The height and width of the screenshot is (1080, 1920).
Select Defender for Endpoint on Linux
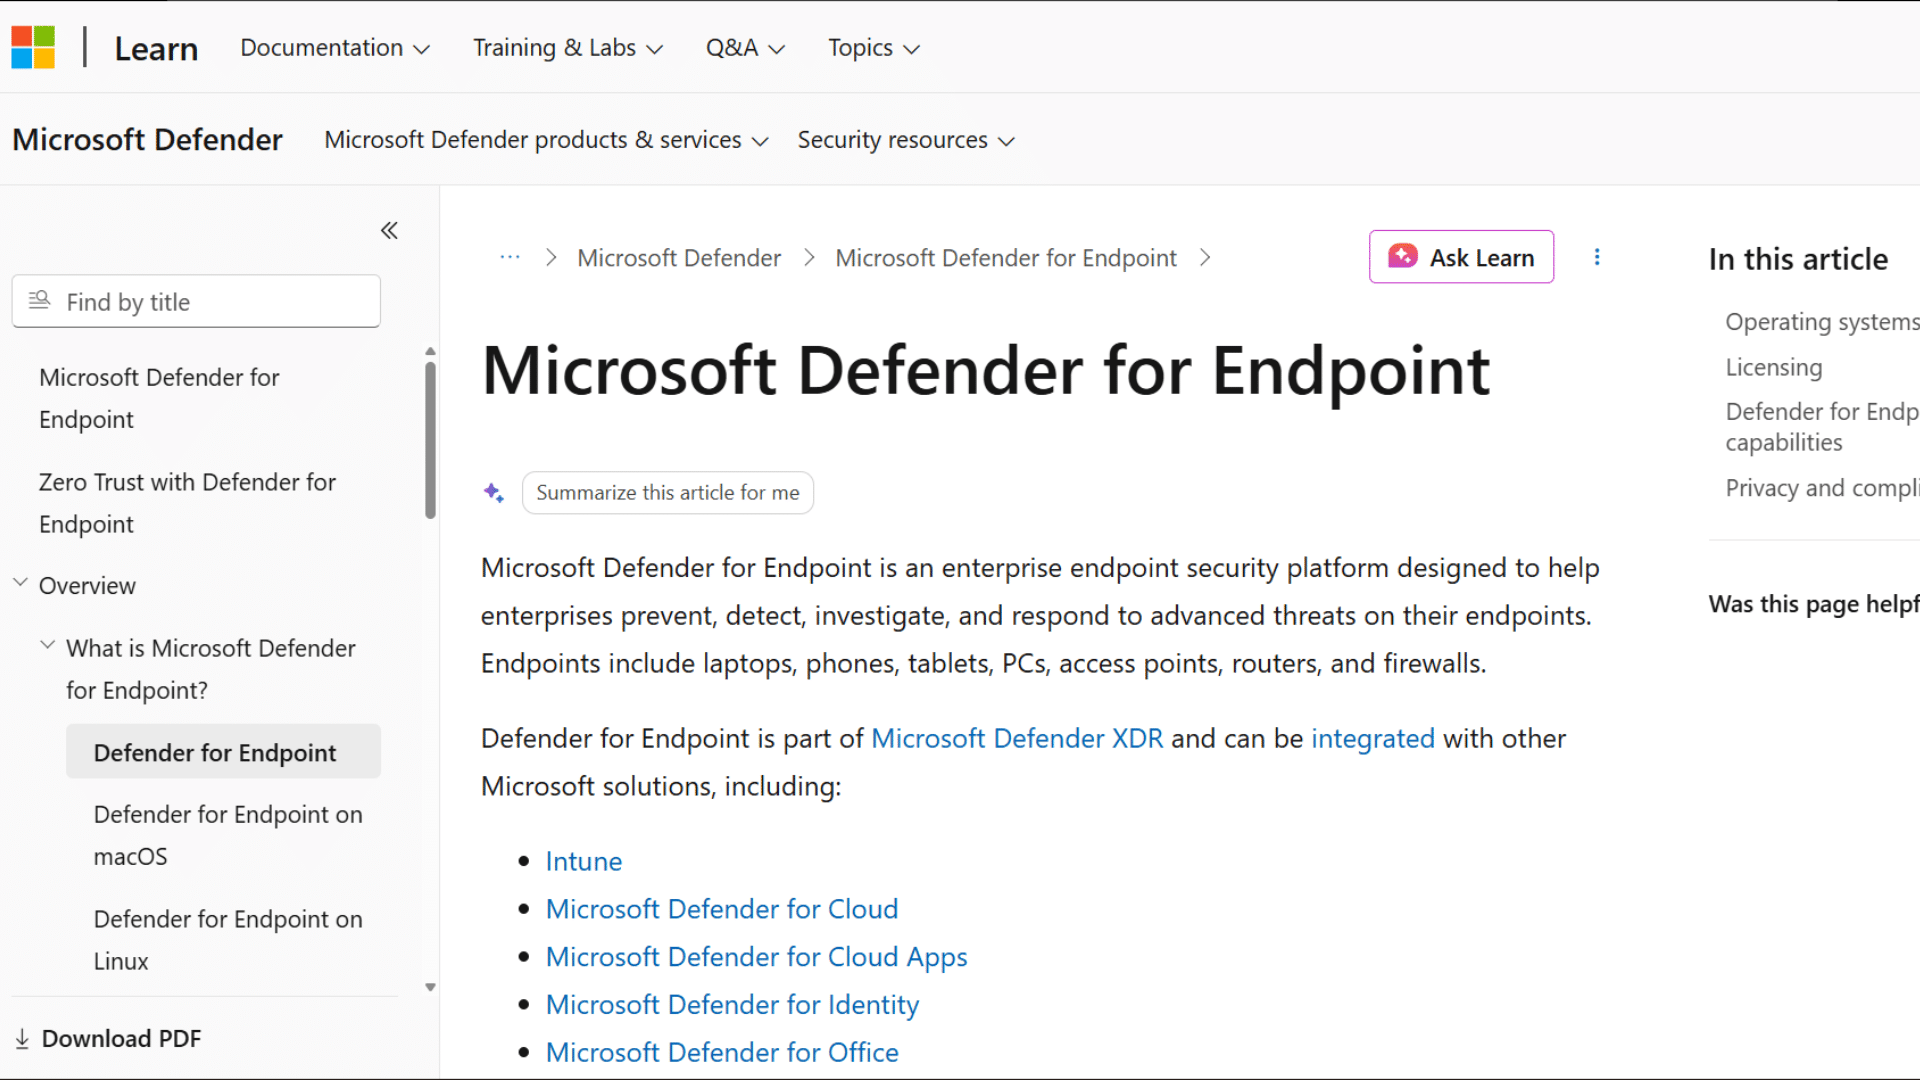[x=228, y=940]
